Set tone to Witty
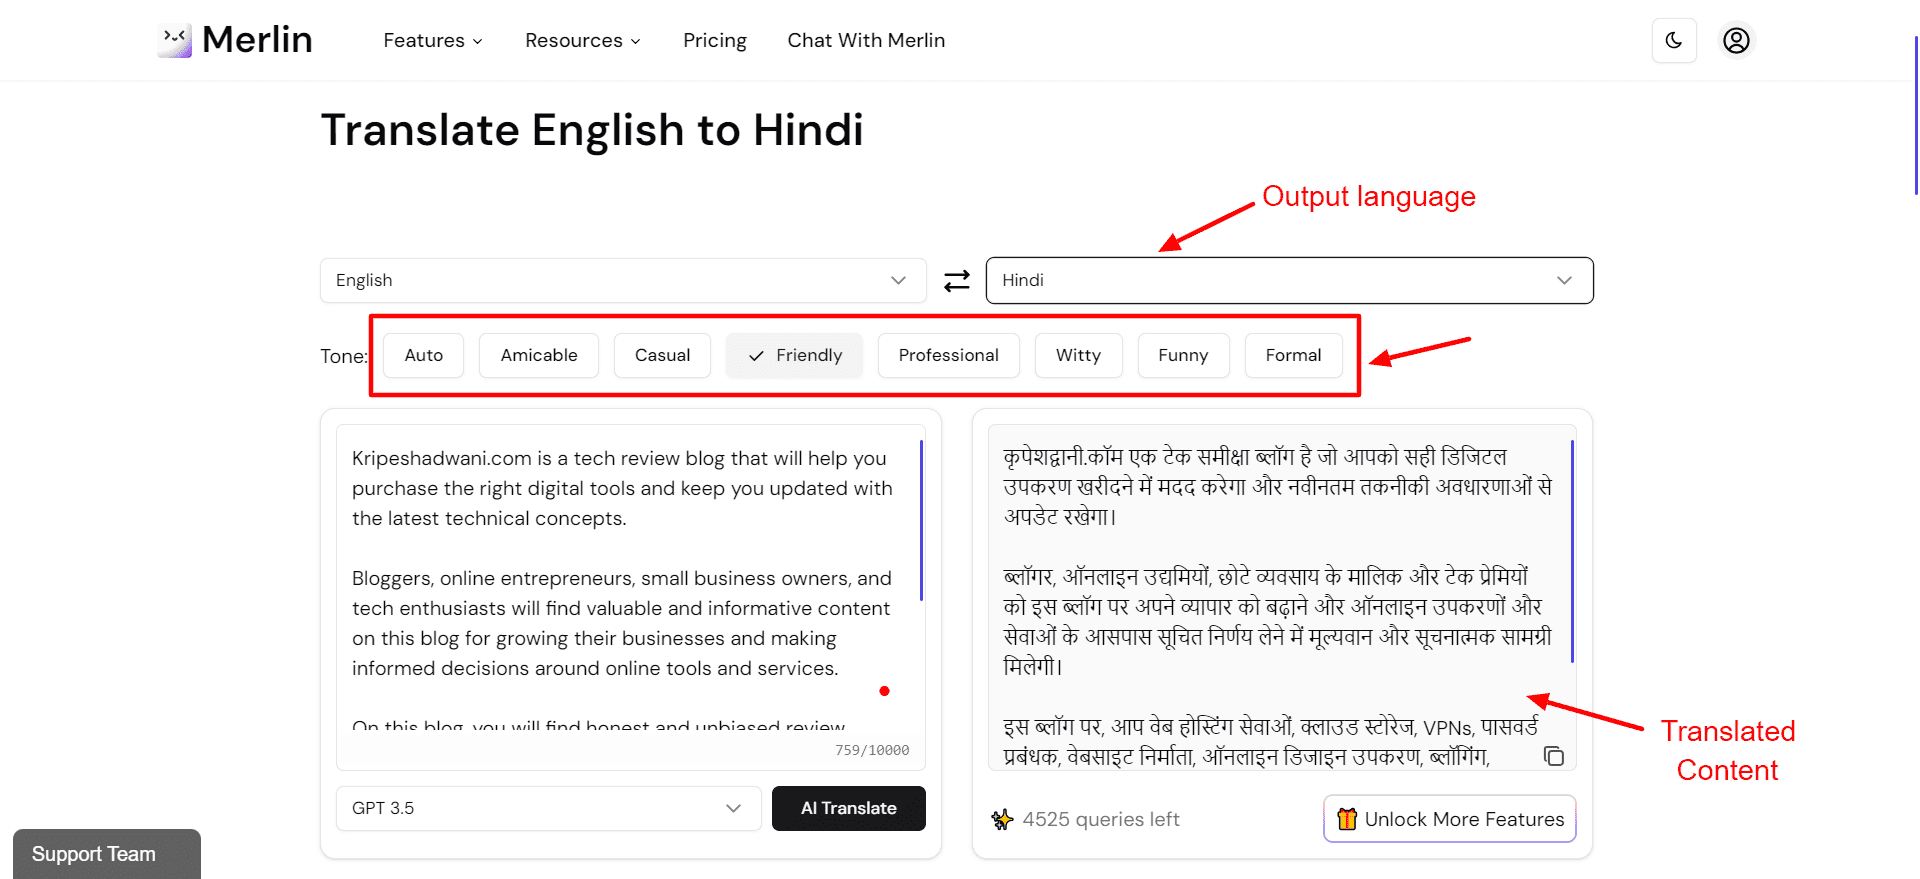This screenshot has height=879, width=1920. pyautogui.click(x=1078, y=356)
